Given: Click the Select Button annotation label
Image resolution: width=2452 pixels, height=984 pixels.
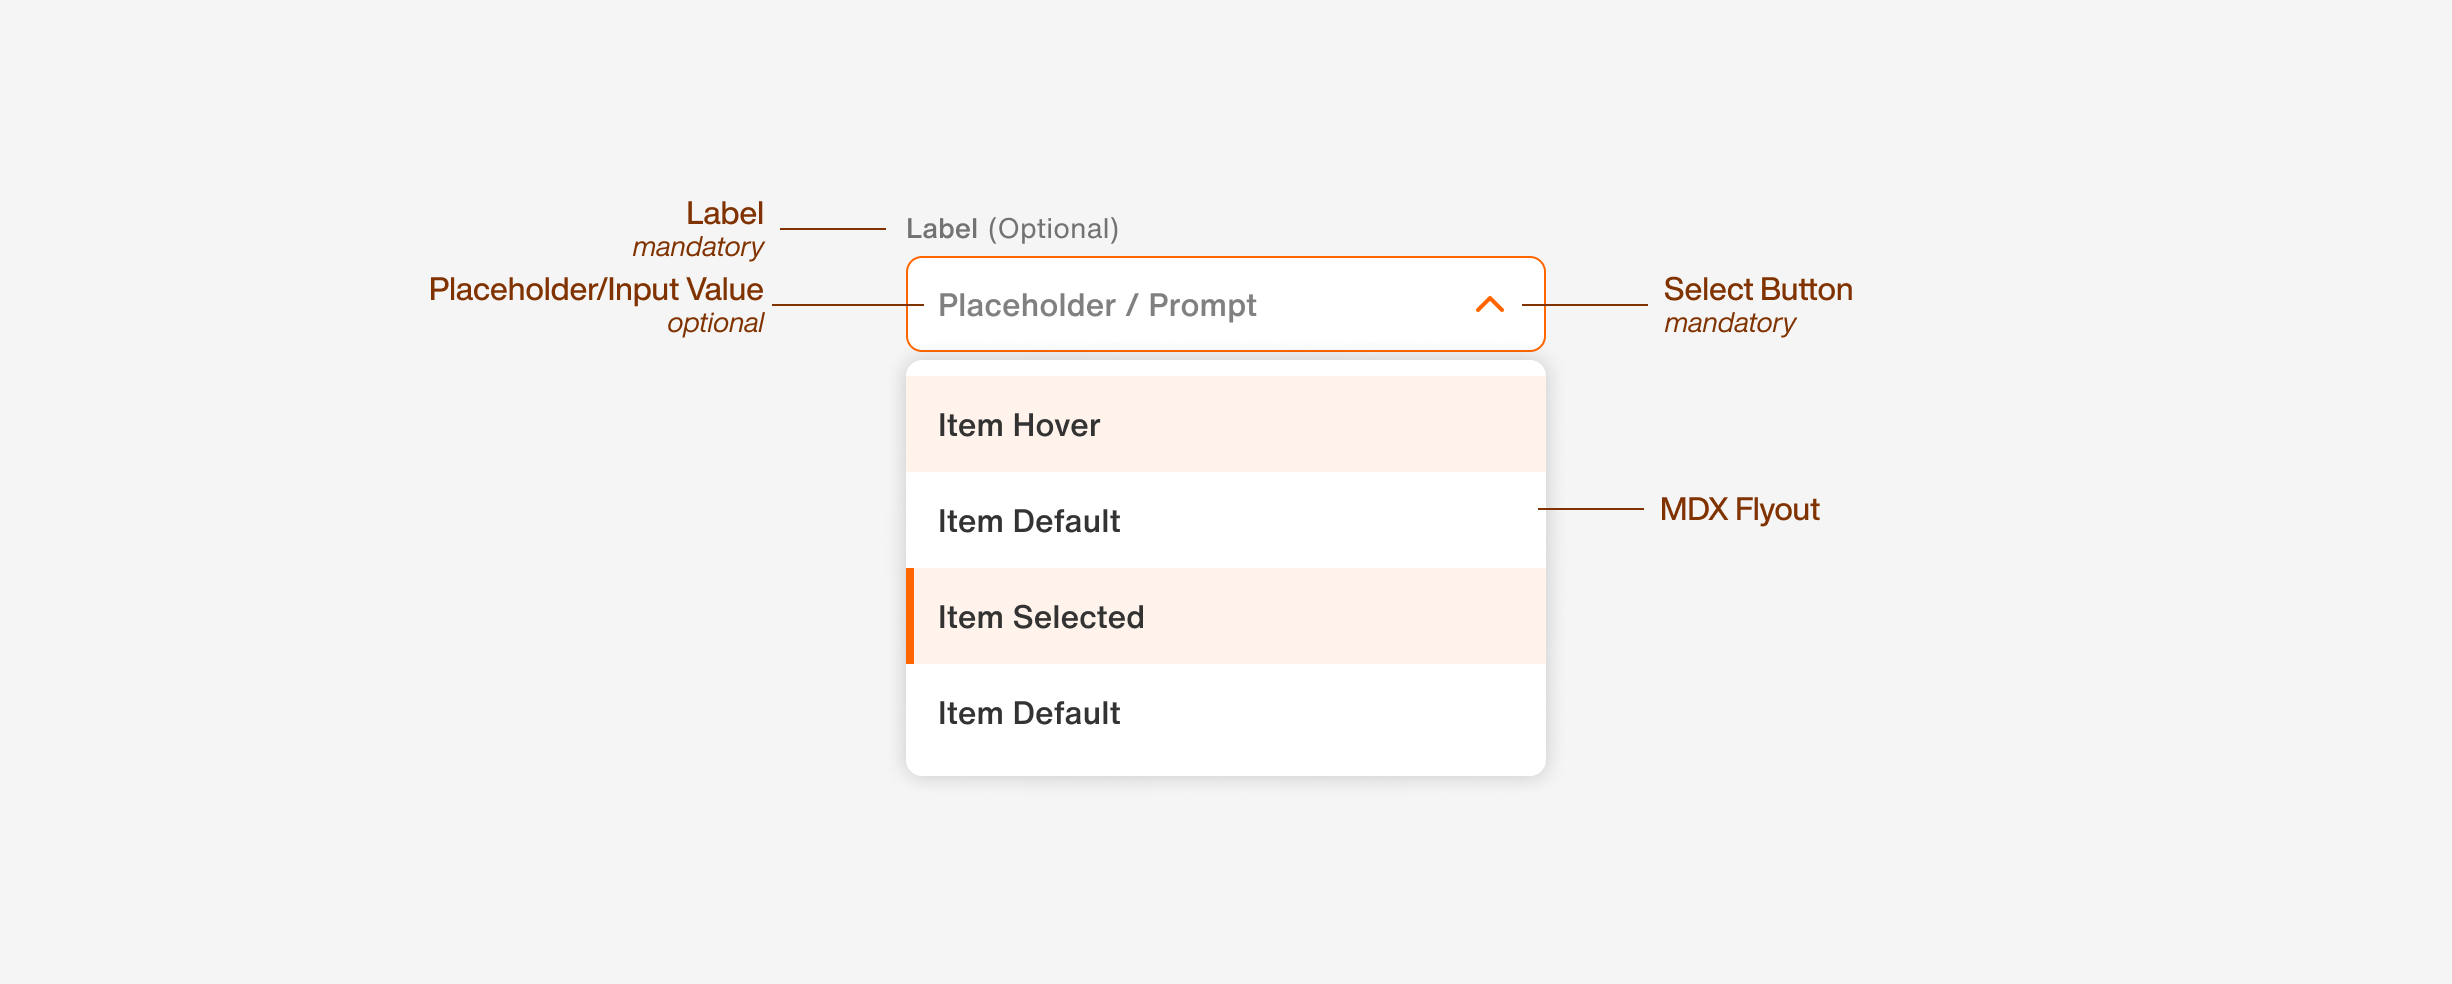Looking at the screenshot, I should [x=1758, y=289].
